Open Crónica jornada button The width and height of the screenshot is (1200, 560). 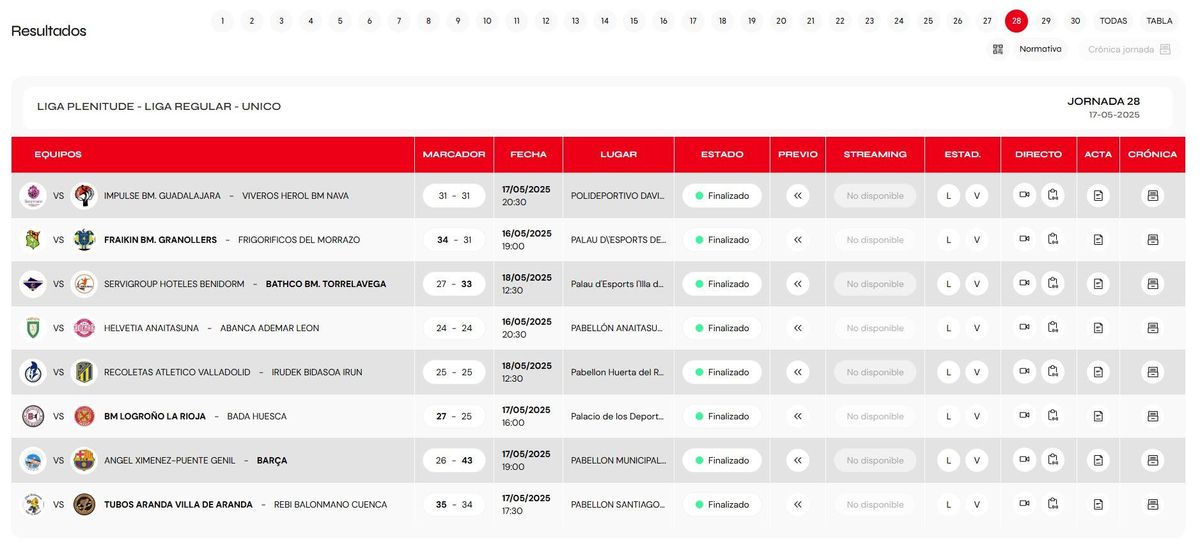tap(1129, 49)
